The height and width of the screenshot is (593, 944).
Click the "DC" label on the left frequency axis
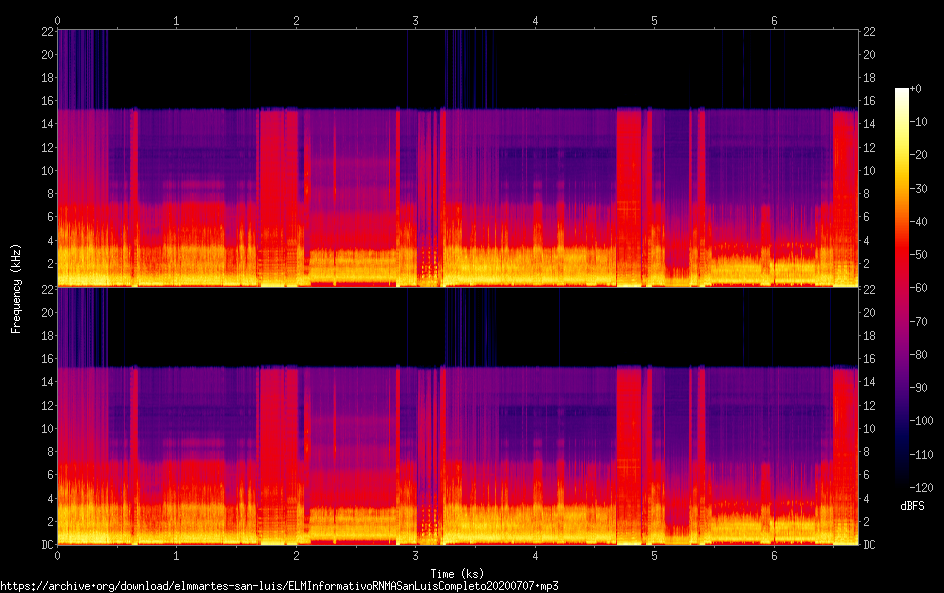pos(48,545)
